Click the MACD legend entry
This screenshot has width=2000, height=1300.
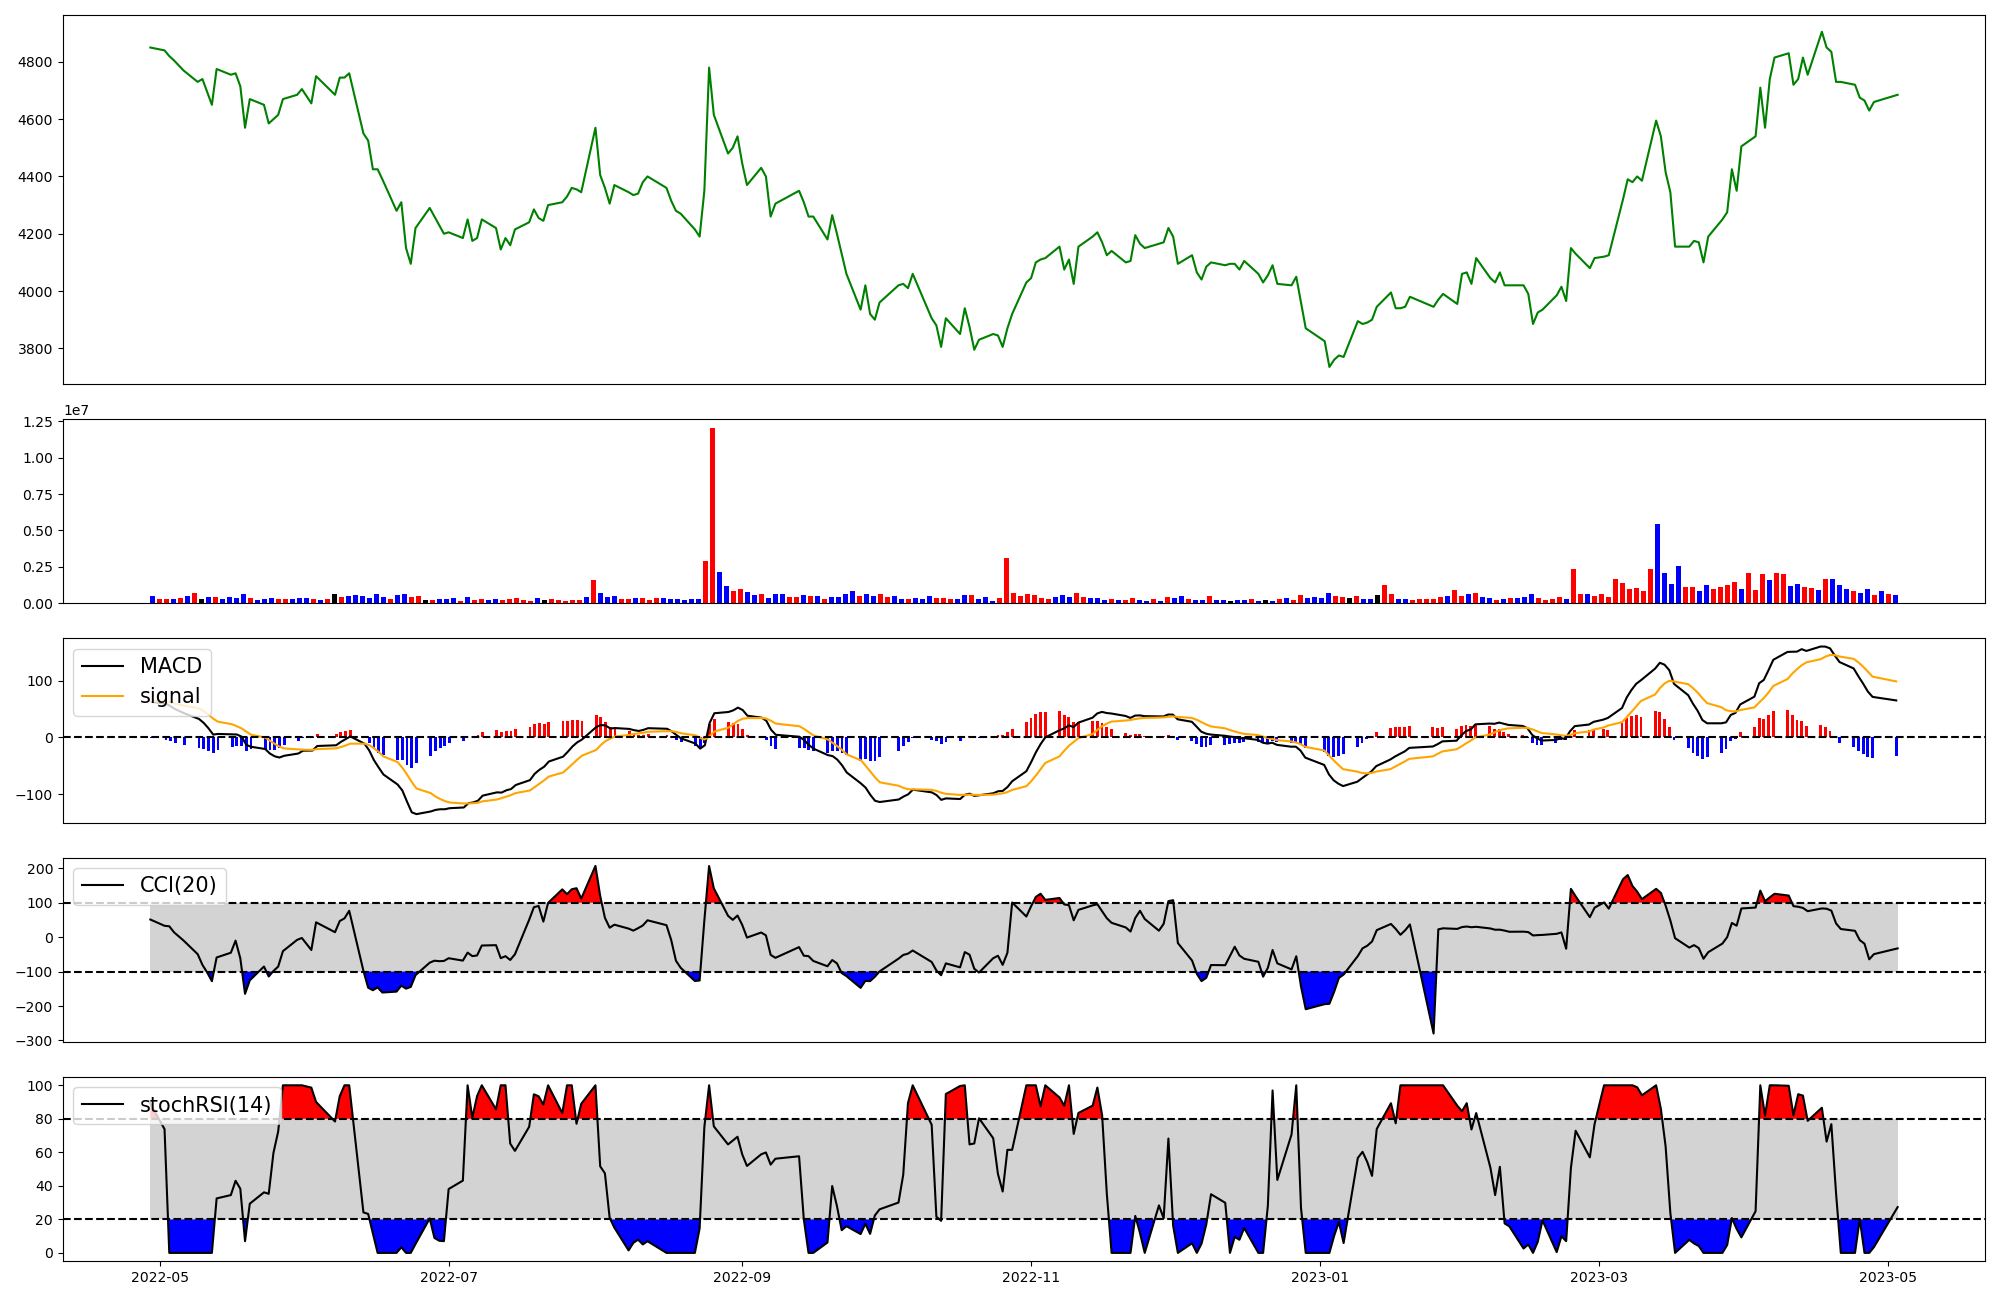point(170,666)
